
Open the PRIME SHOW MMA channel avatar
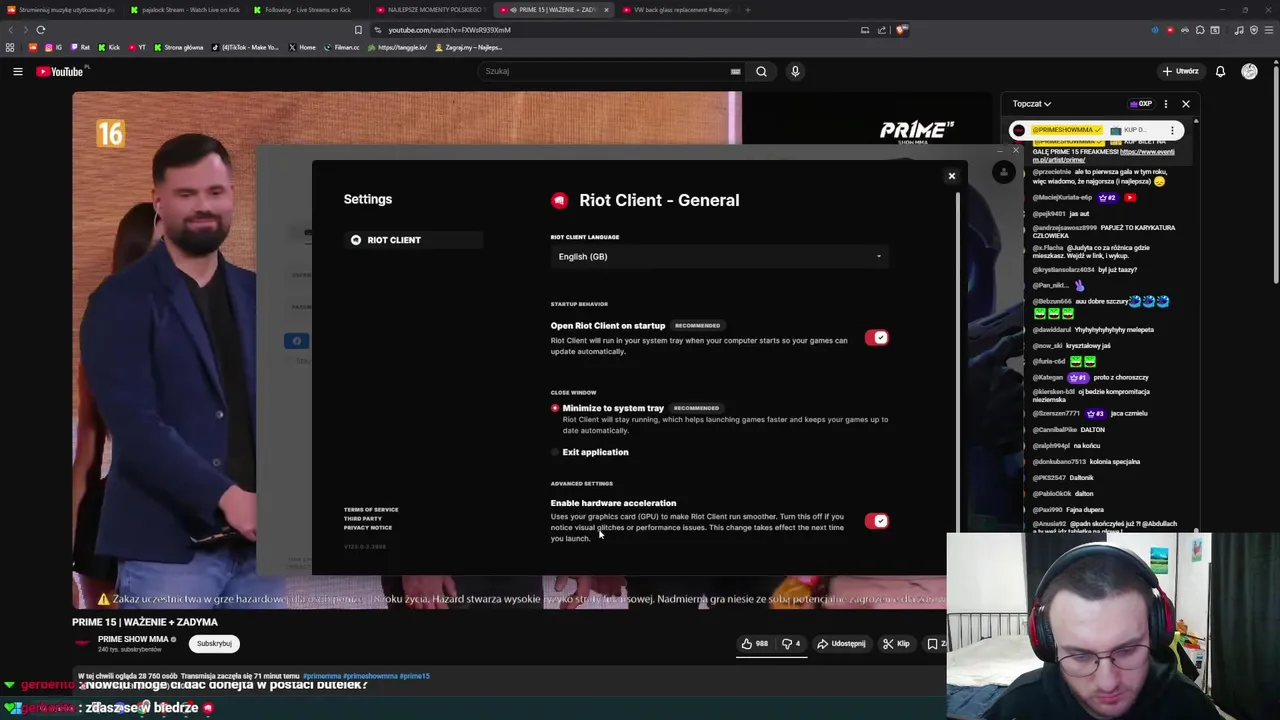83,644
